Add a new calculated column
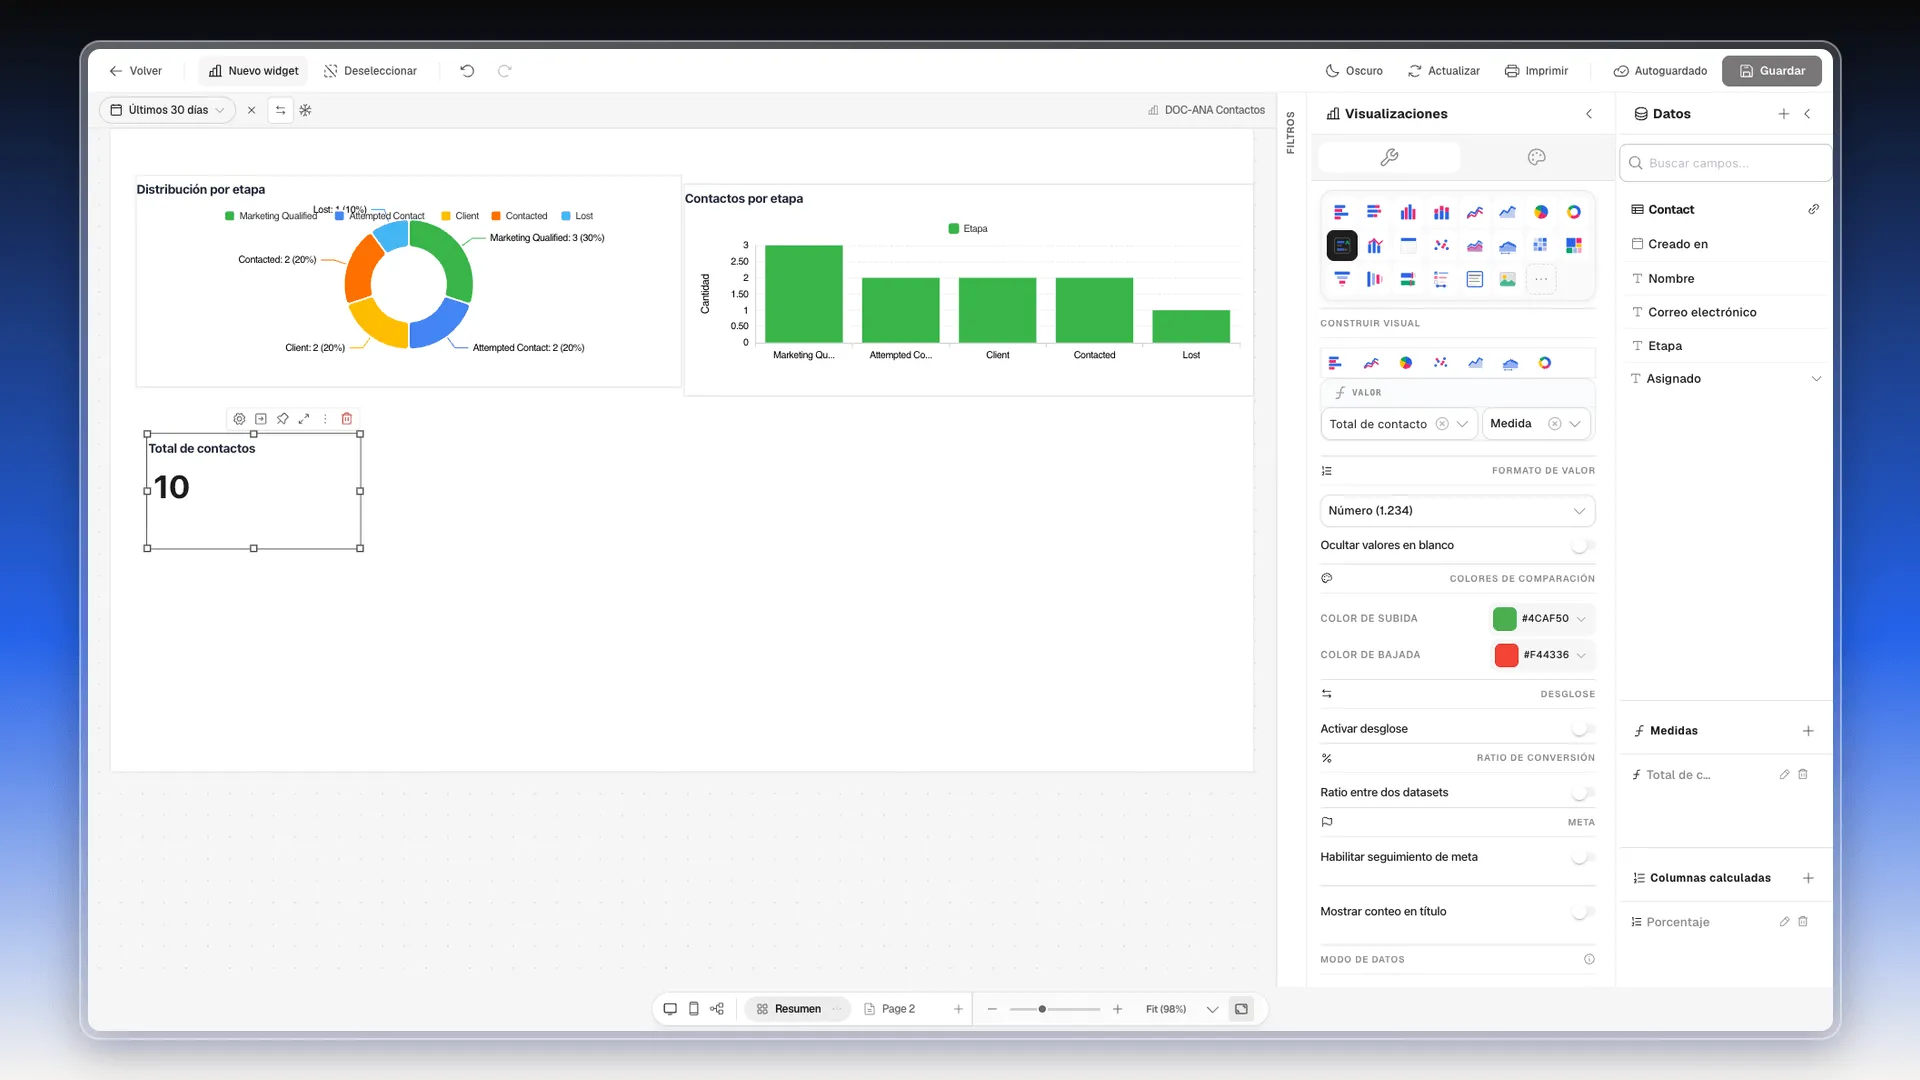This screenshot has width=1920, height=1080. click(x=1808, y=878)
